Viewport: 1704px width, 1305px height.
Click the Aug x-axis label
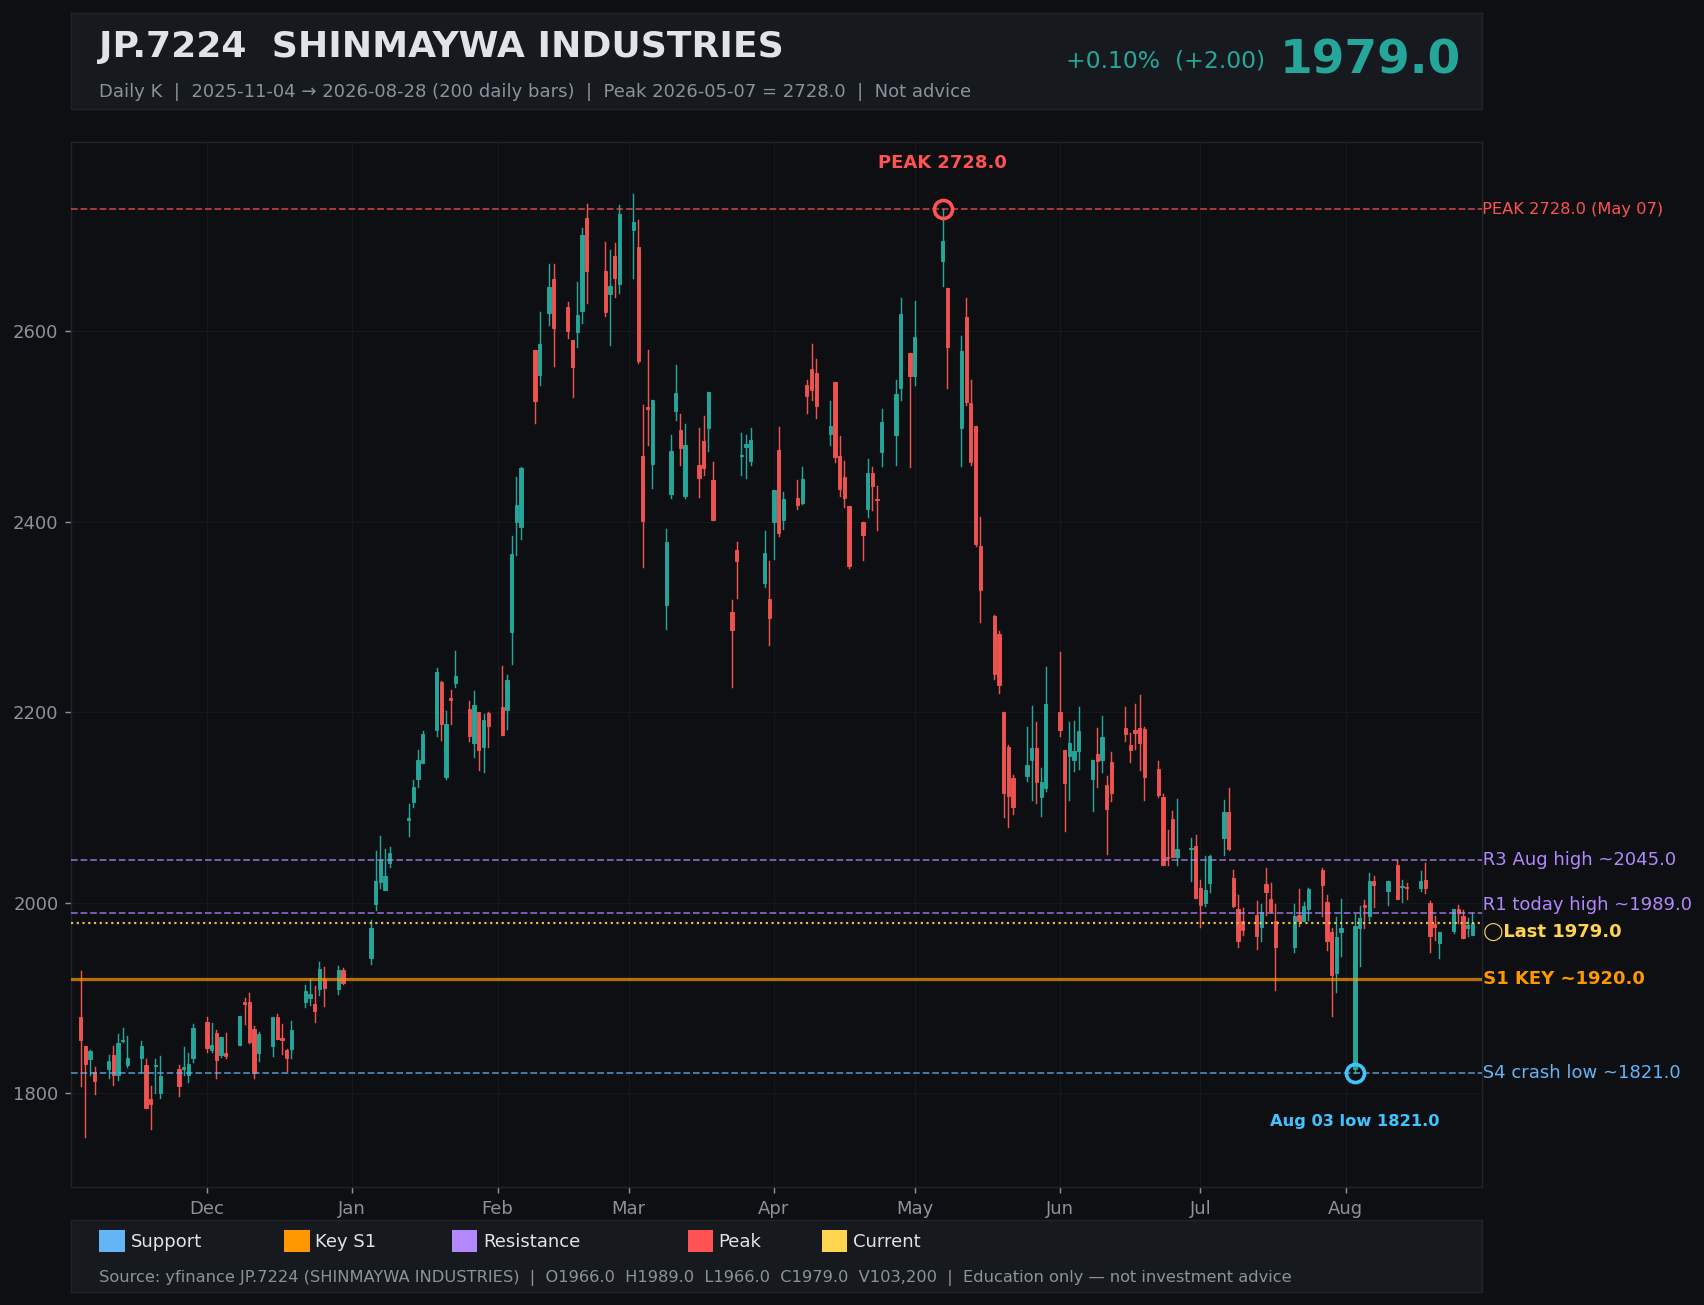[x=1345, y=1208]
